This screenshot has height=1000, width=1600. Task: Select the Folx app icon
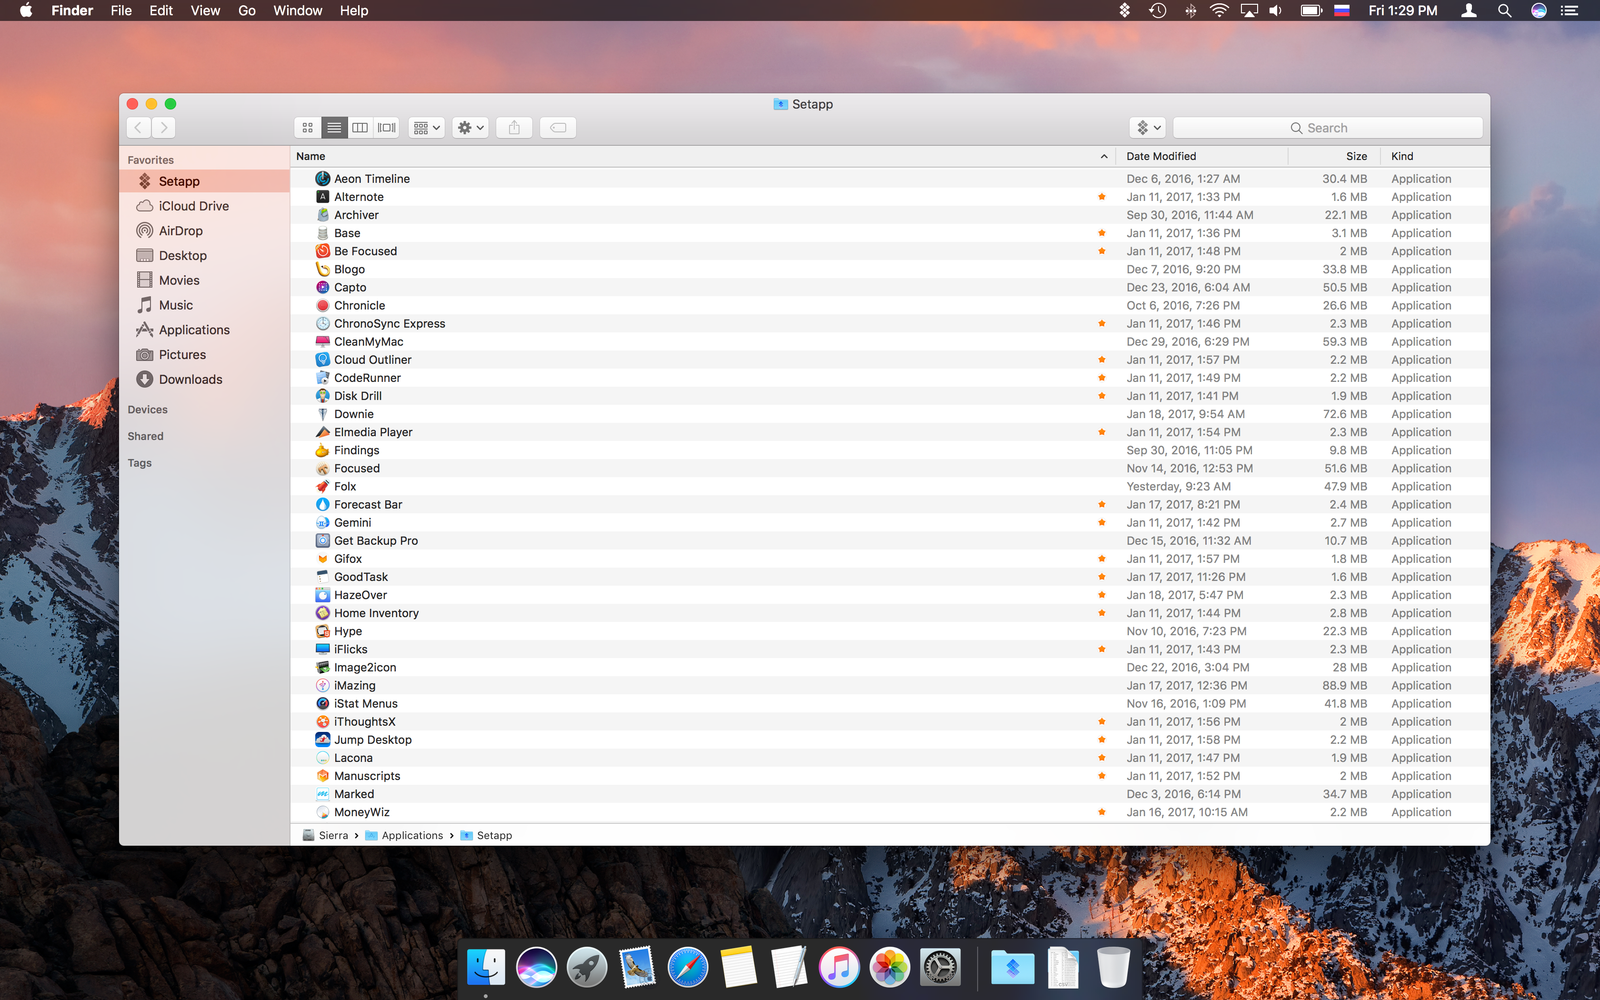[x=323, y=487]
